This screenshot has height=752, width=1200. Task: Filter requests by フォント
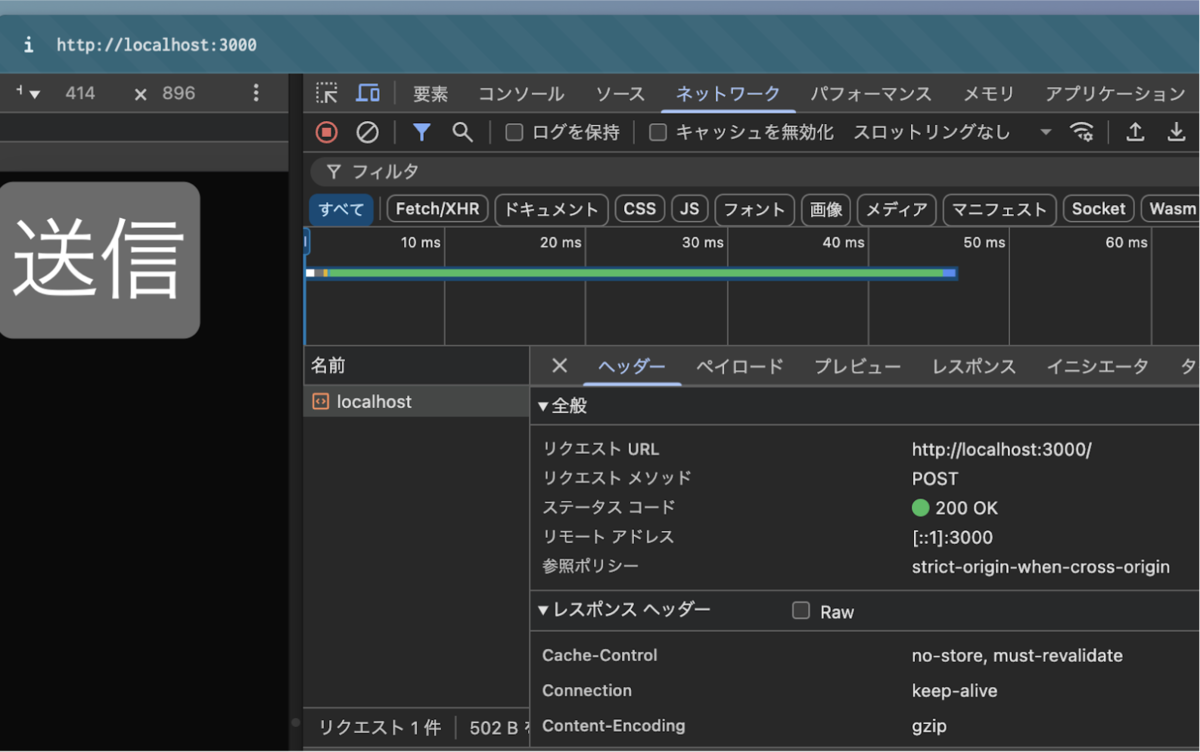[x=755, y=209]
